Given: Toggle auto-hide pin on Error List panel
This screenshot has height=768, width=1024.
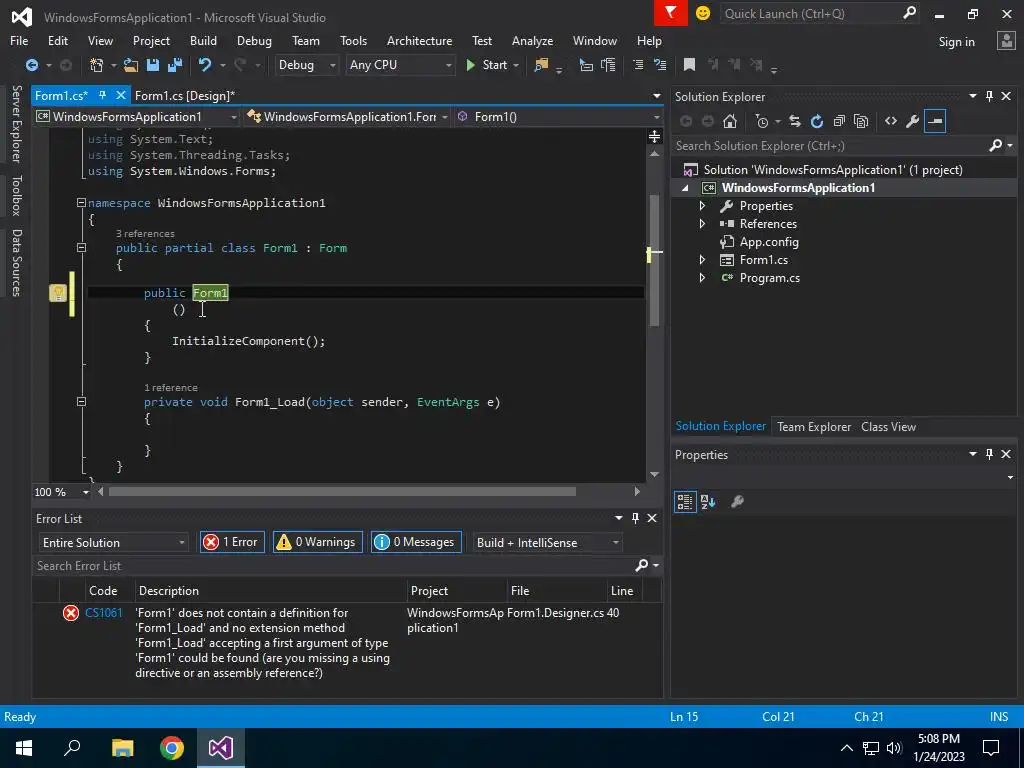Looking at the screenshot, I should (635, 518).
